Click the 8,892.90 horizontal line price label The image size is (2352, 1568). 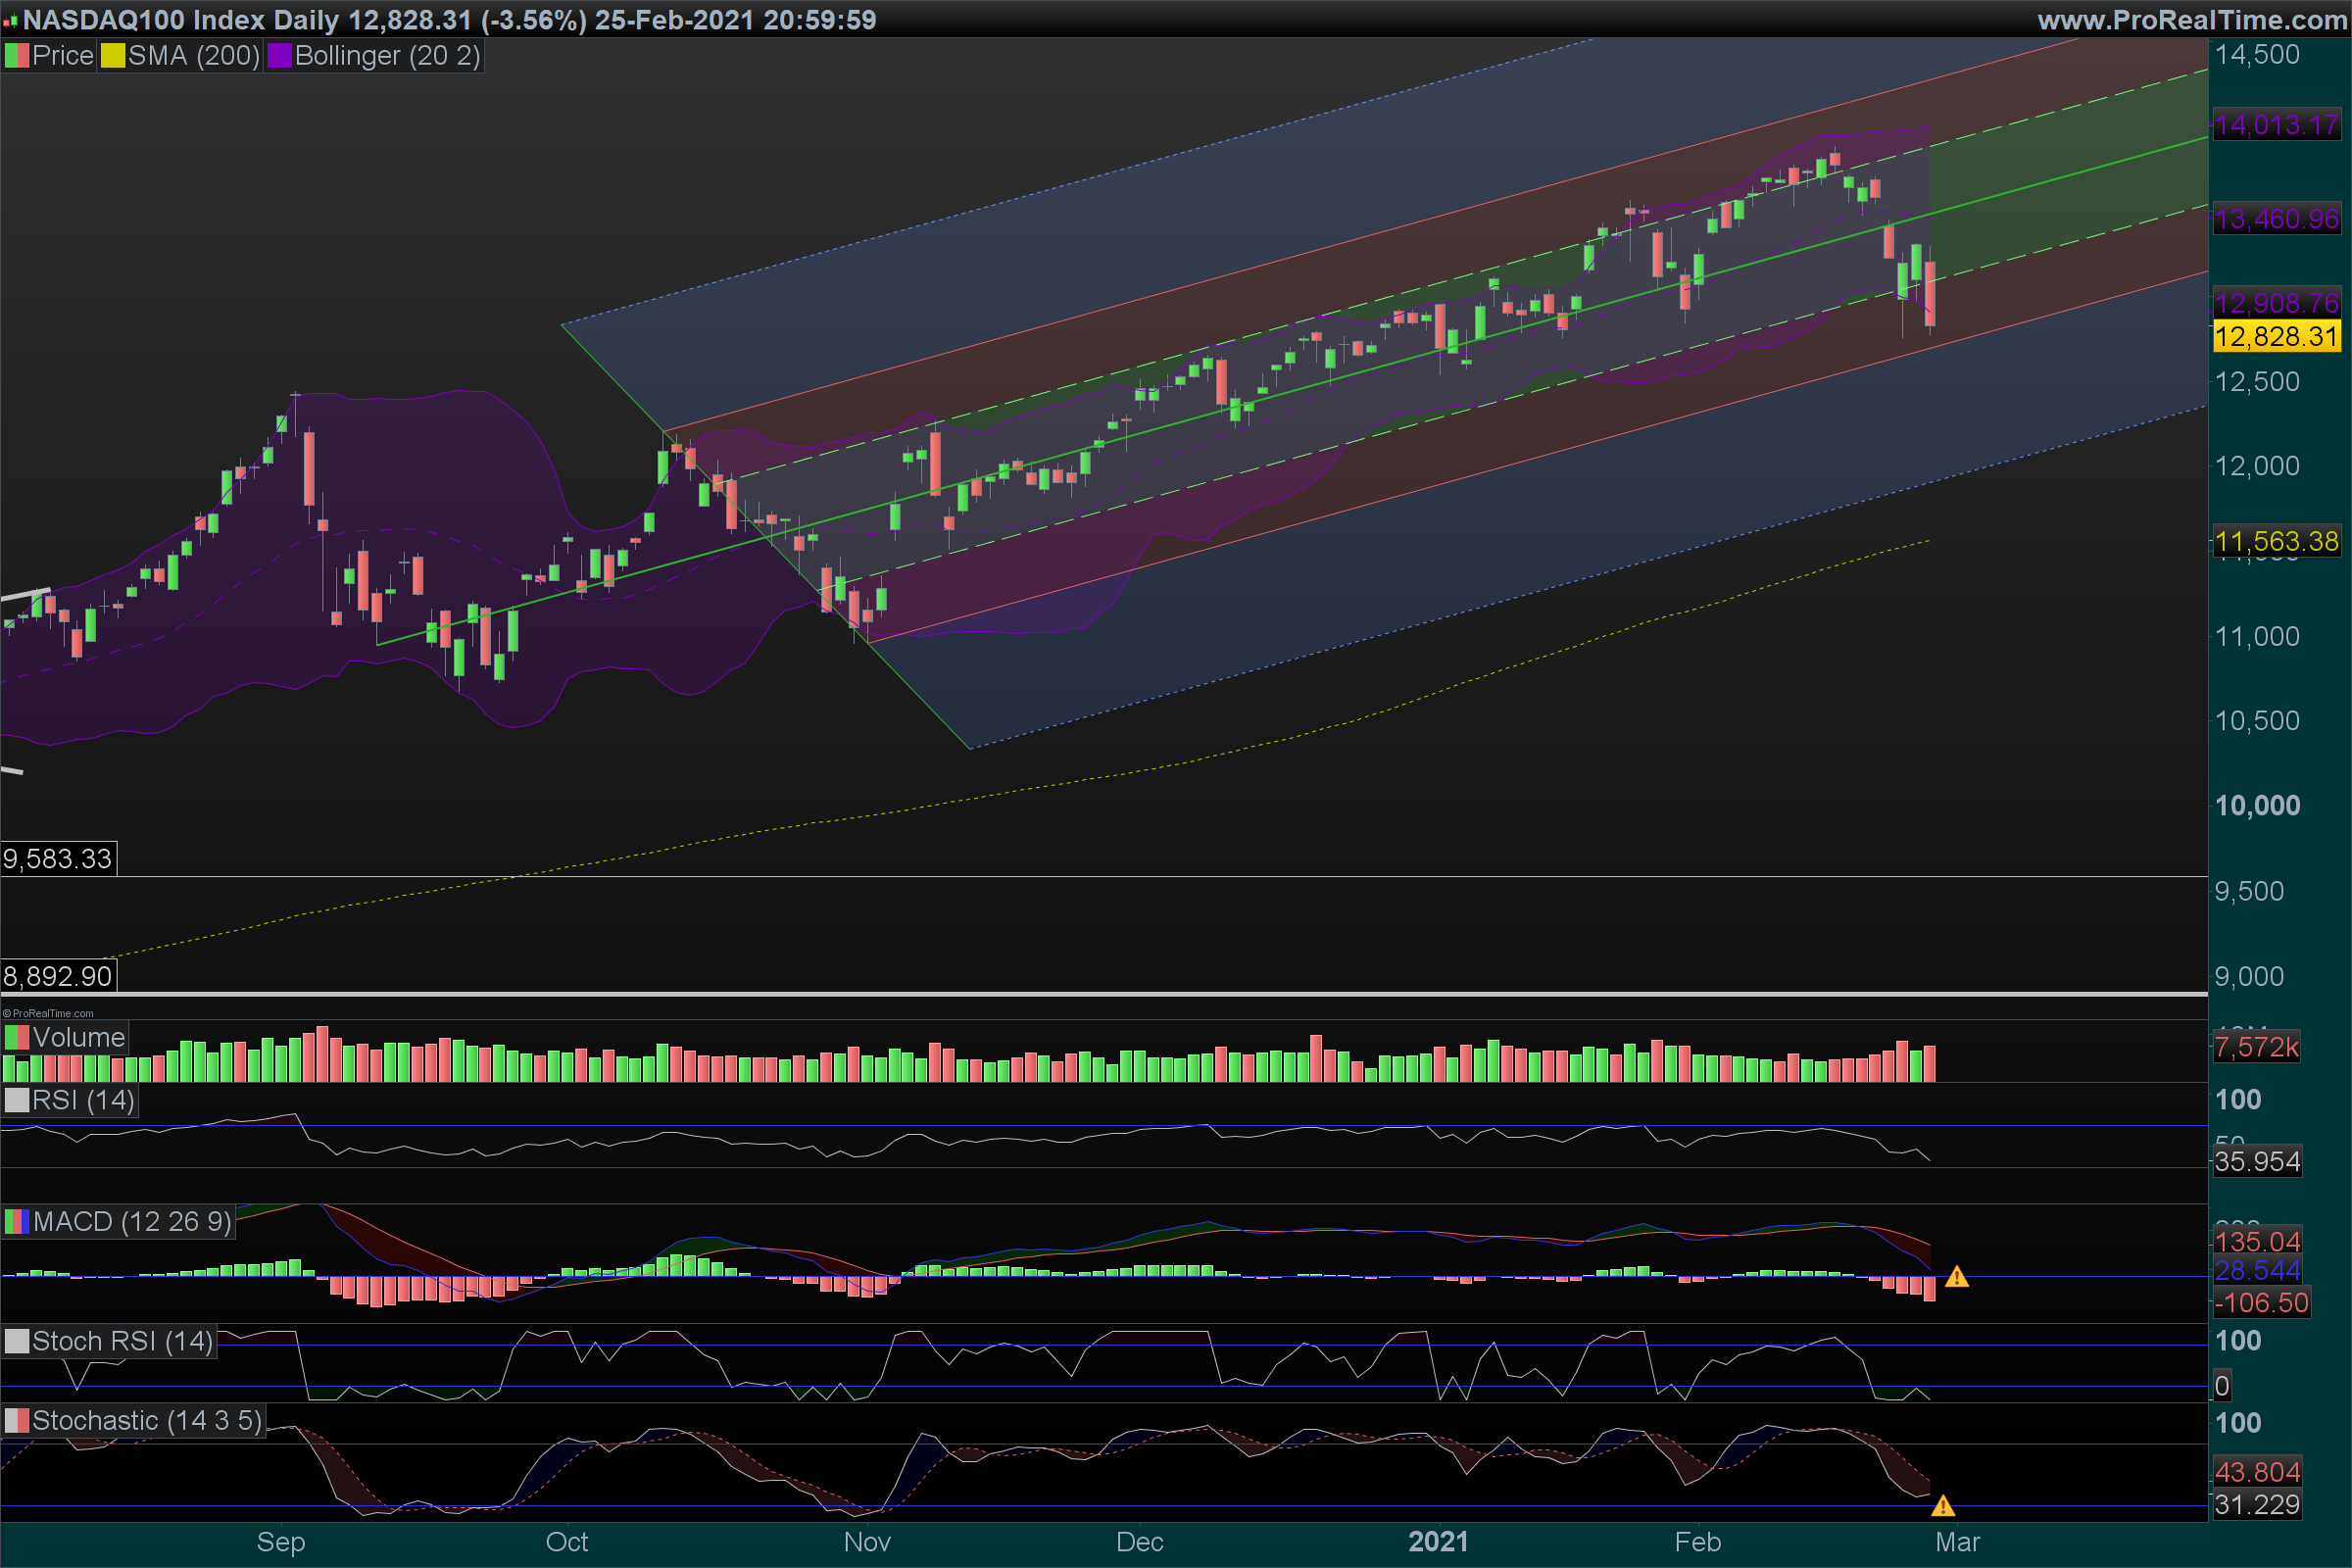coord(58,976)
